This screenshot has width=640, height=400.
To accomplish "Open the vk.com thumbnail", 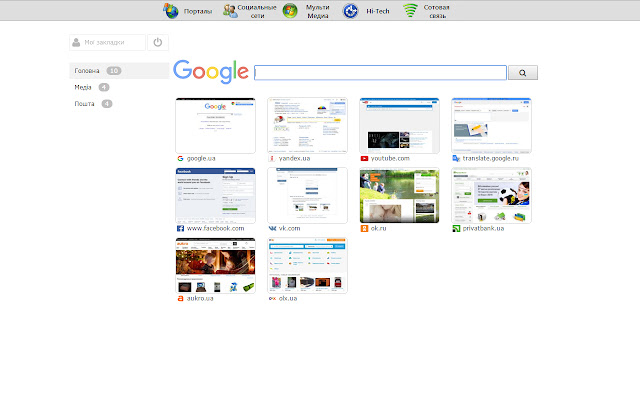I will pyautogui.click(x=307, y=196).
